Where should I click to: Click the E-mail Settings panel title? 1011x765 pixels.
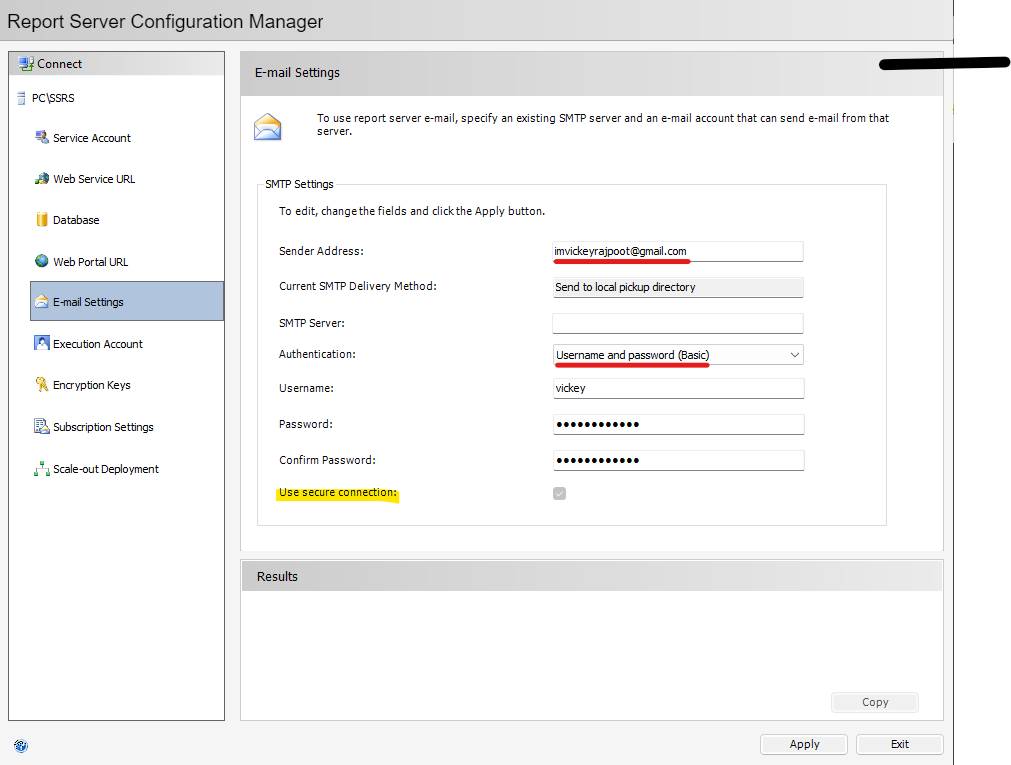pyautogui.click(x=297, y=72)
